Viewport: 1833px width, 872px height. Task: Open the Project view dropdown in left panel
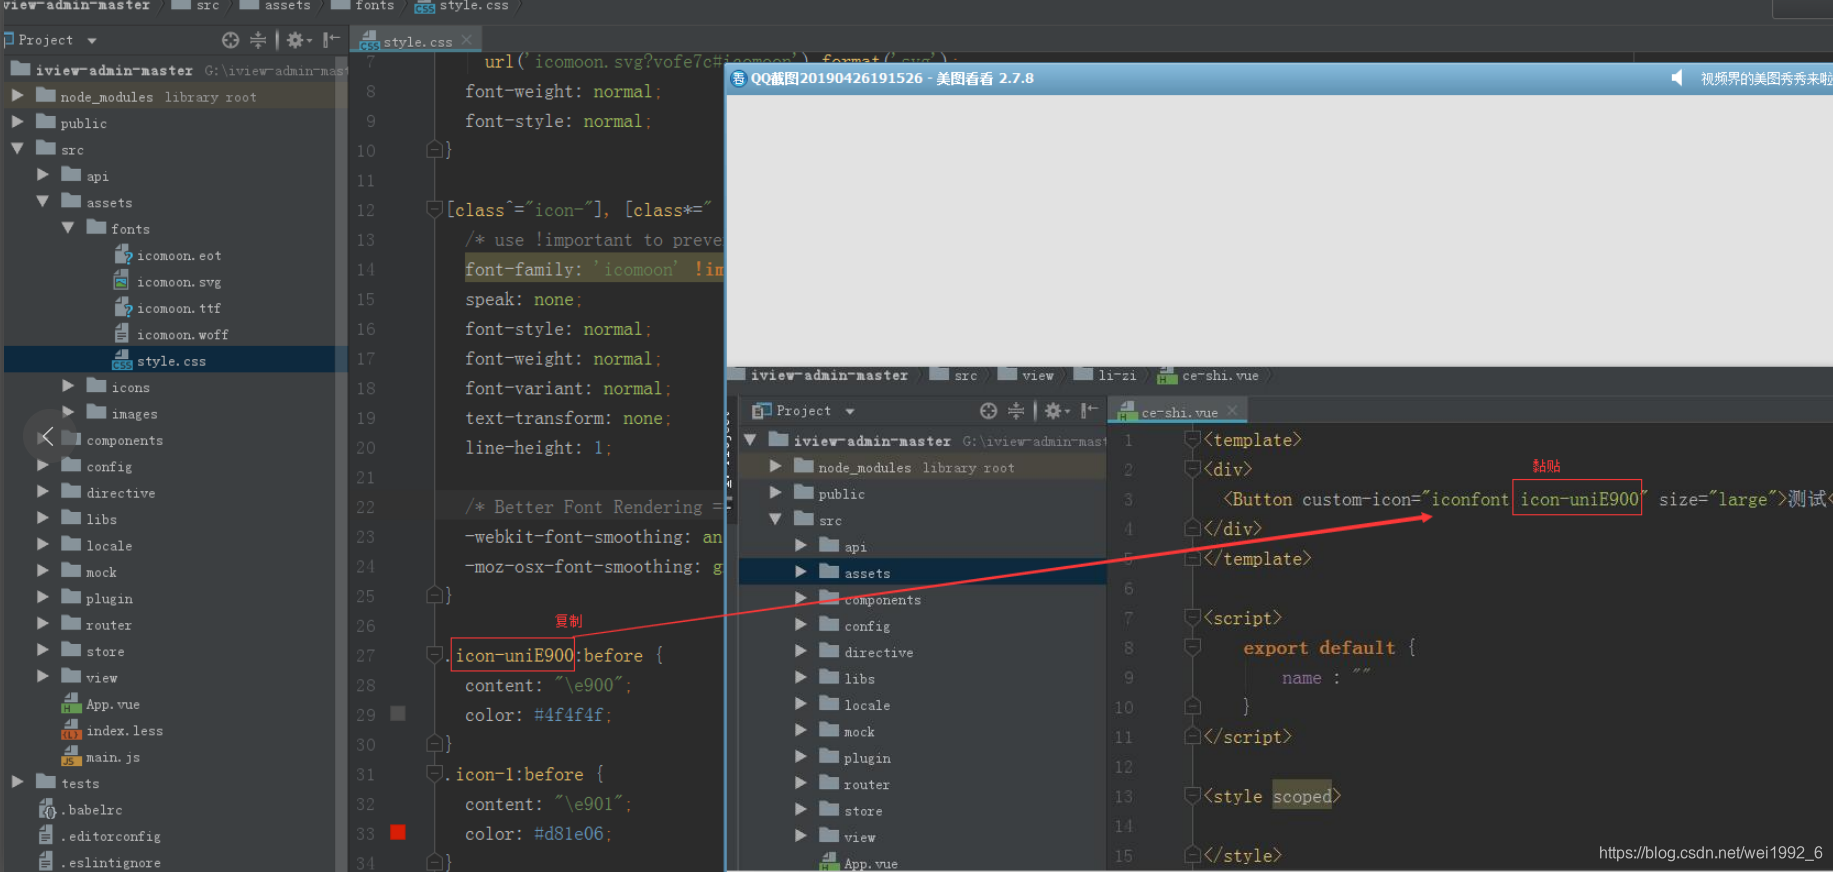(x=92, y=41)
